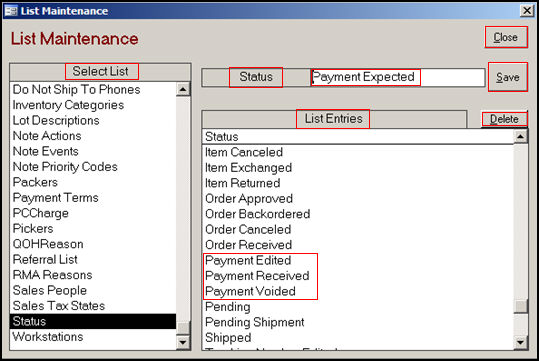Select the Payment Voided entry

coord(358,291)
